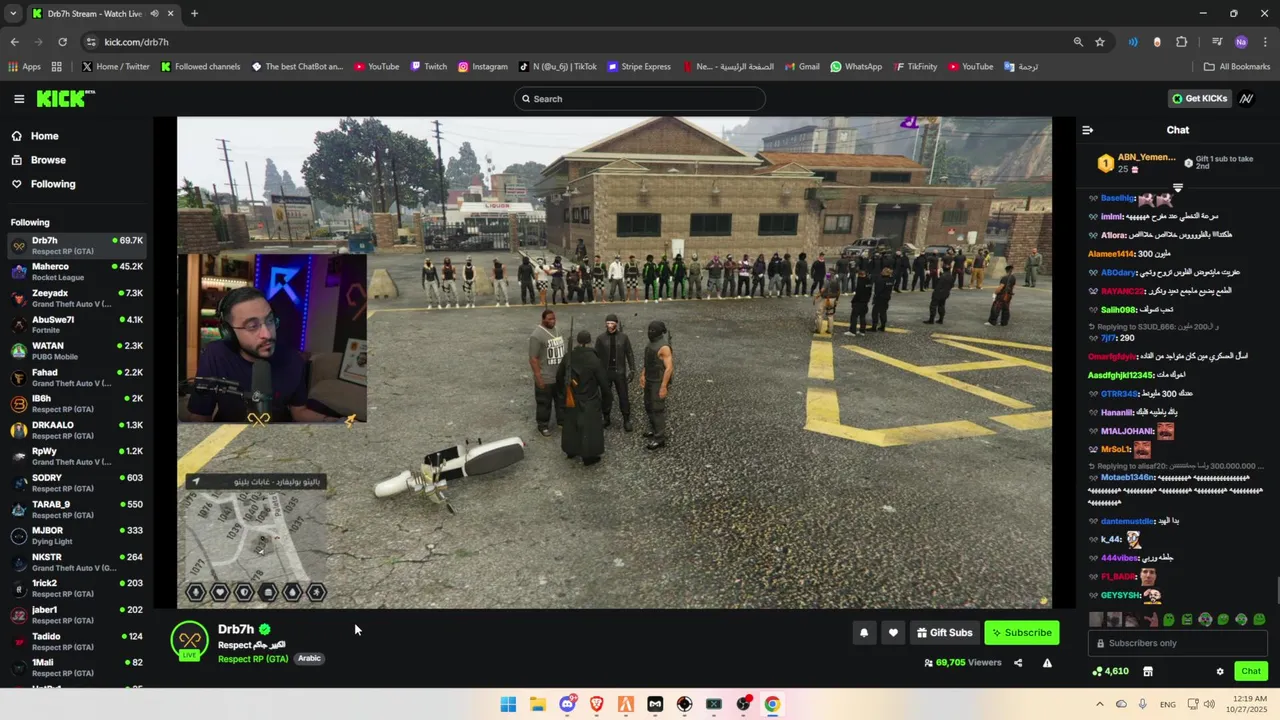Image resolution: width=1280 pixels, height=720 pixels.
Task: Open the WhatsApp bookmark
Action: 856,67
